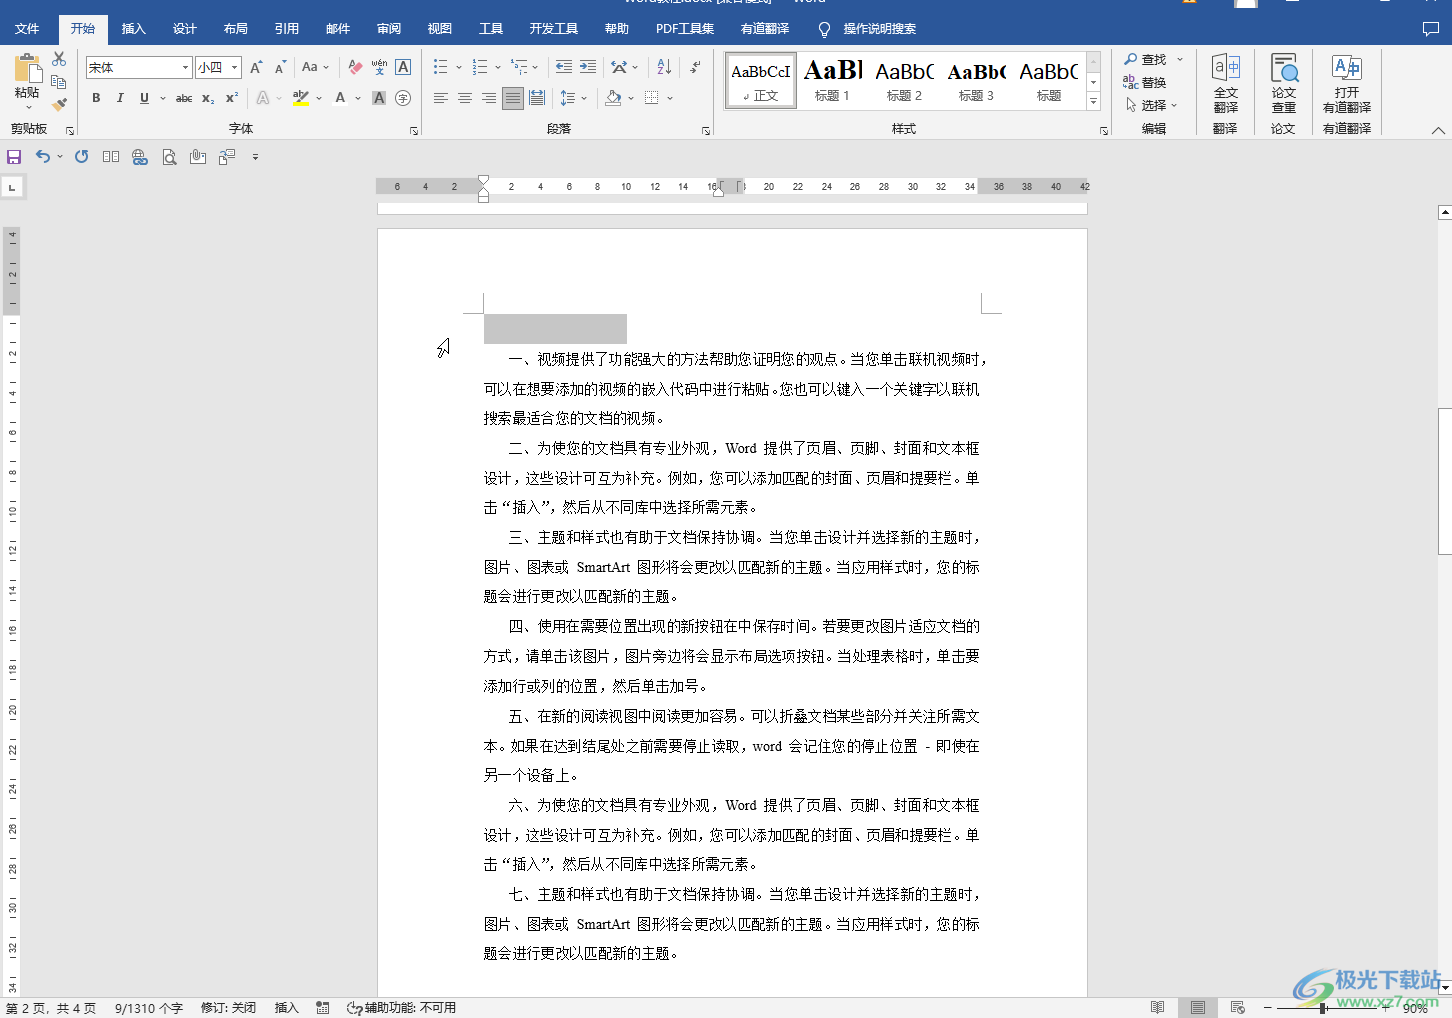This screenshot has height=1018, width=1452.
Task: Switch to the 设计 Design tab
Action: [x=184, y=29]
